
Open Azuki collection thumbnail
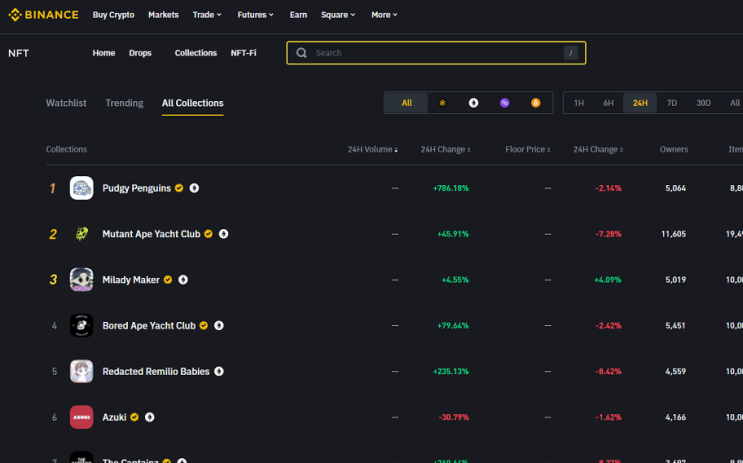coord(82,417)
